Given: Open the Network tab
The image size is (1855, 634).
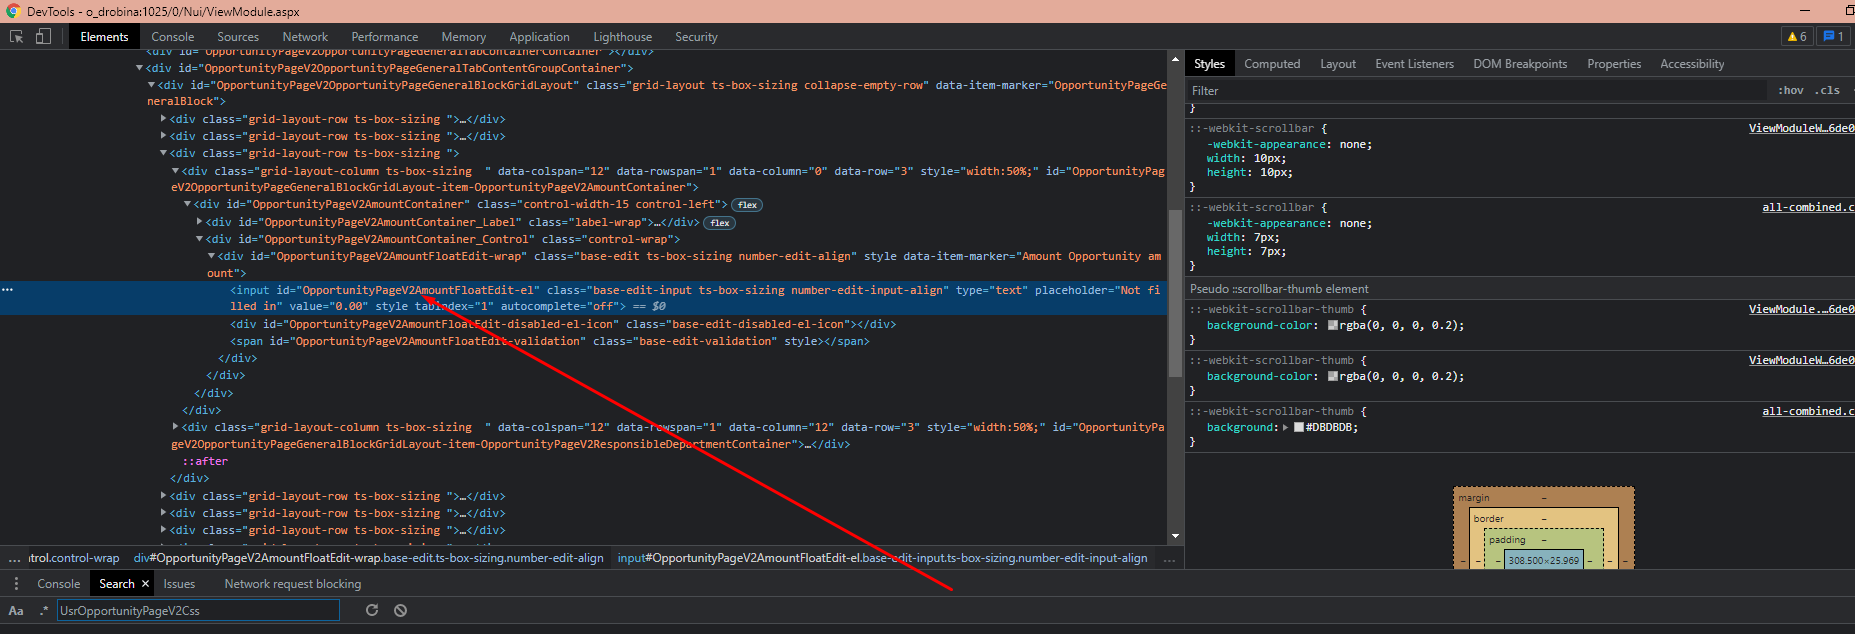Looking at the screenshot, I should [305, 37].
